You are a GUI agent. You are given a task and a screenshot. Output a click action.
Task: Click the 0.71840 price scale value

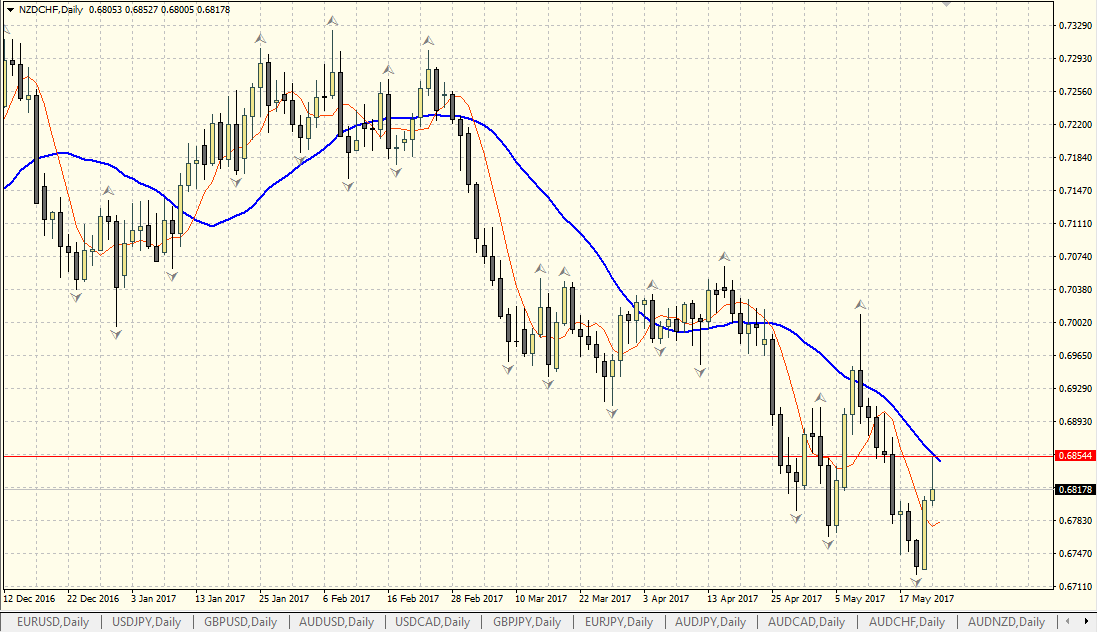click(1075, 157)
